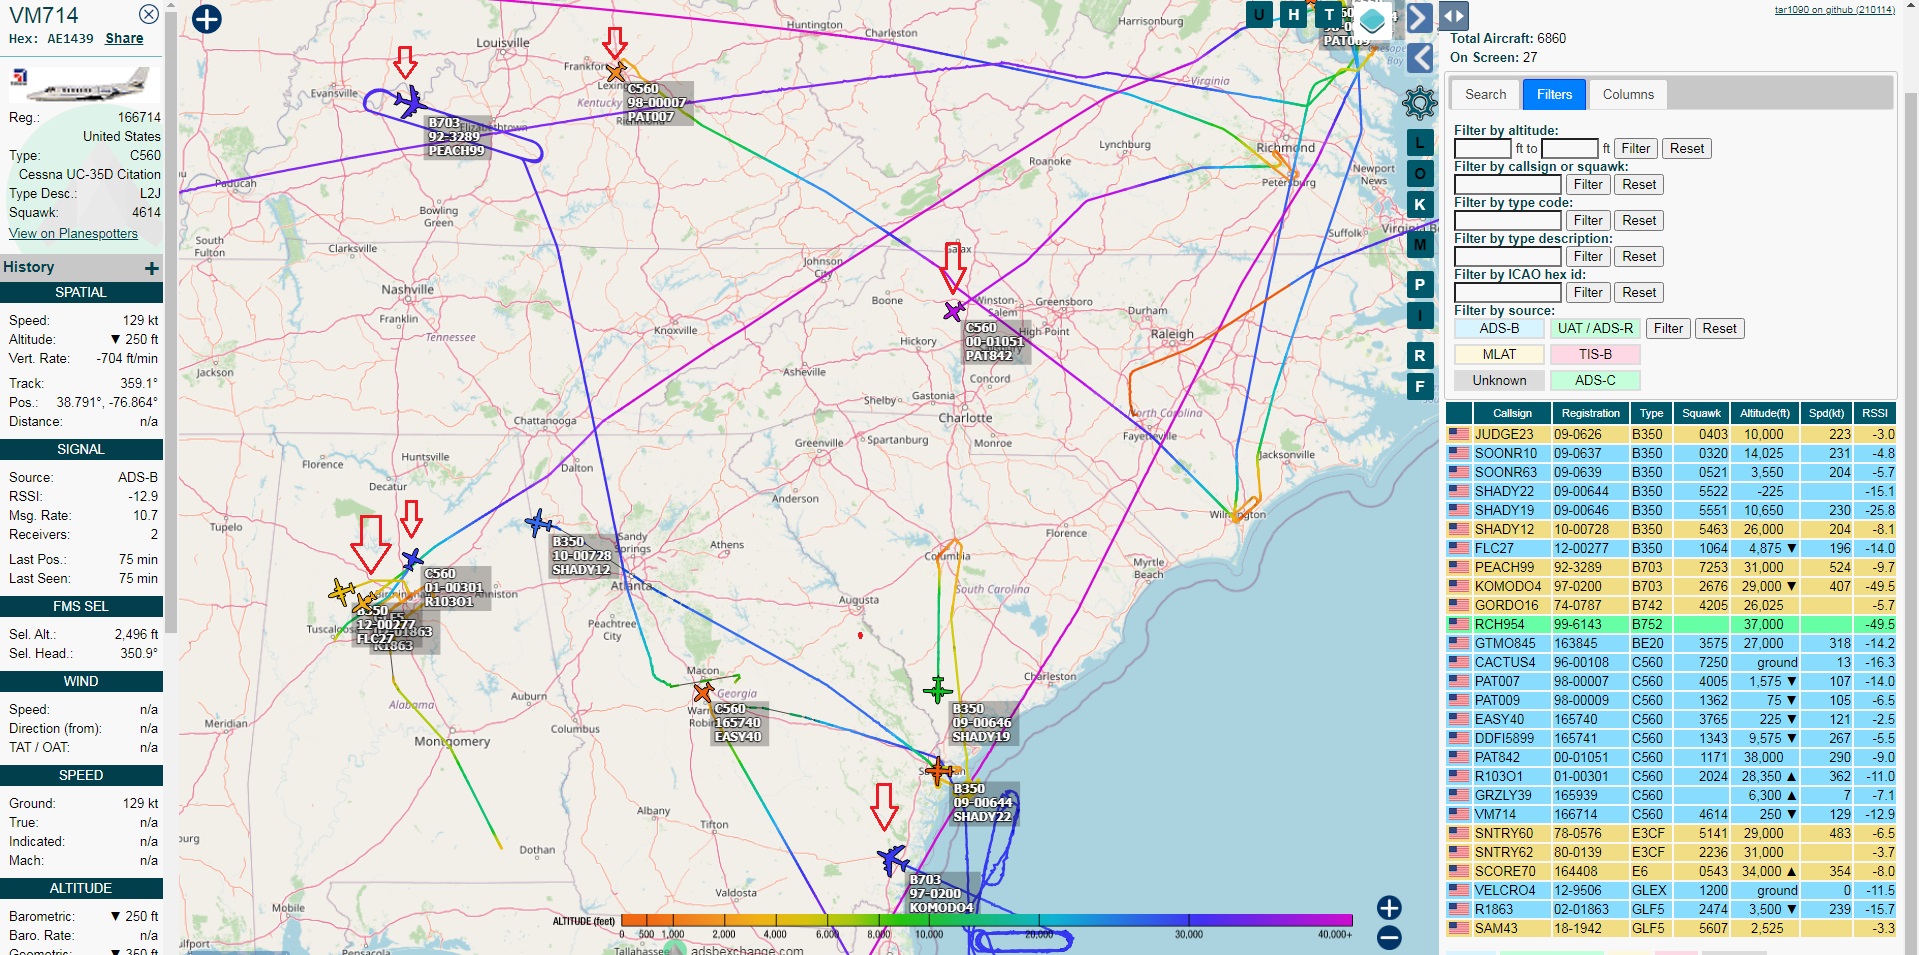Switch to the Filters tab
Image resolution: width=1919 pixels, height=955 pixels.
point(1554,94)
